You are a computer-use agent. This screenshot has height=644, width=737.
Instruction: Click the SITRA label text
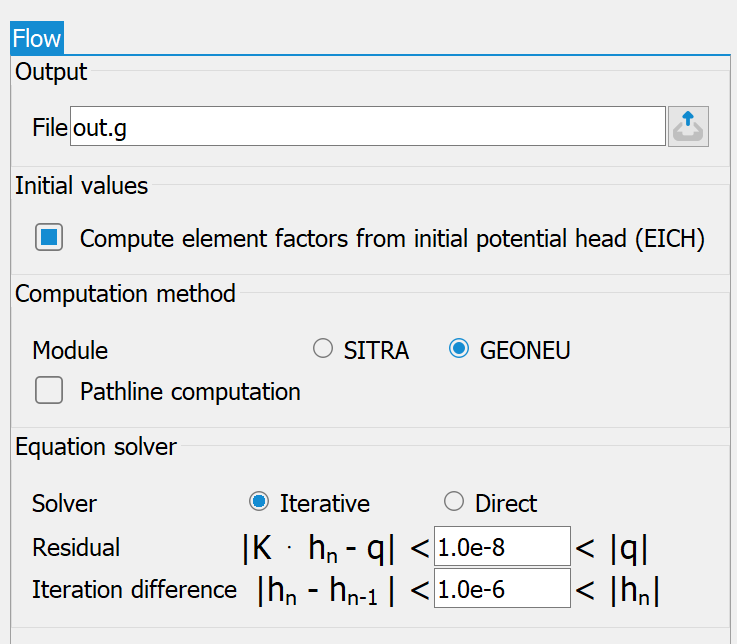coord(376,351)
